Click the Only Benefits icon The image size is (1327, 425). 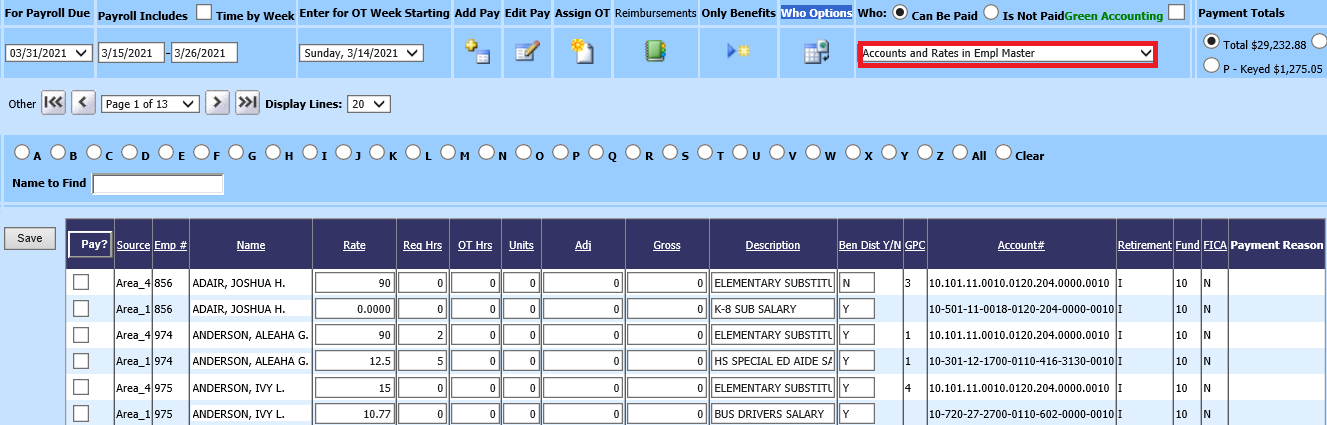(738, 52)
